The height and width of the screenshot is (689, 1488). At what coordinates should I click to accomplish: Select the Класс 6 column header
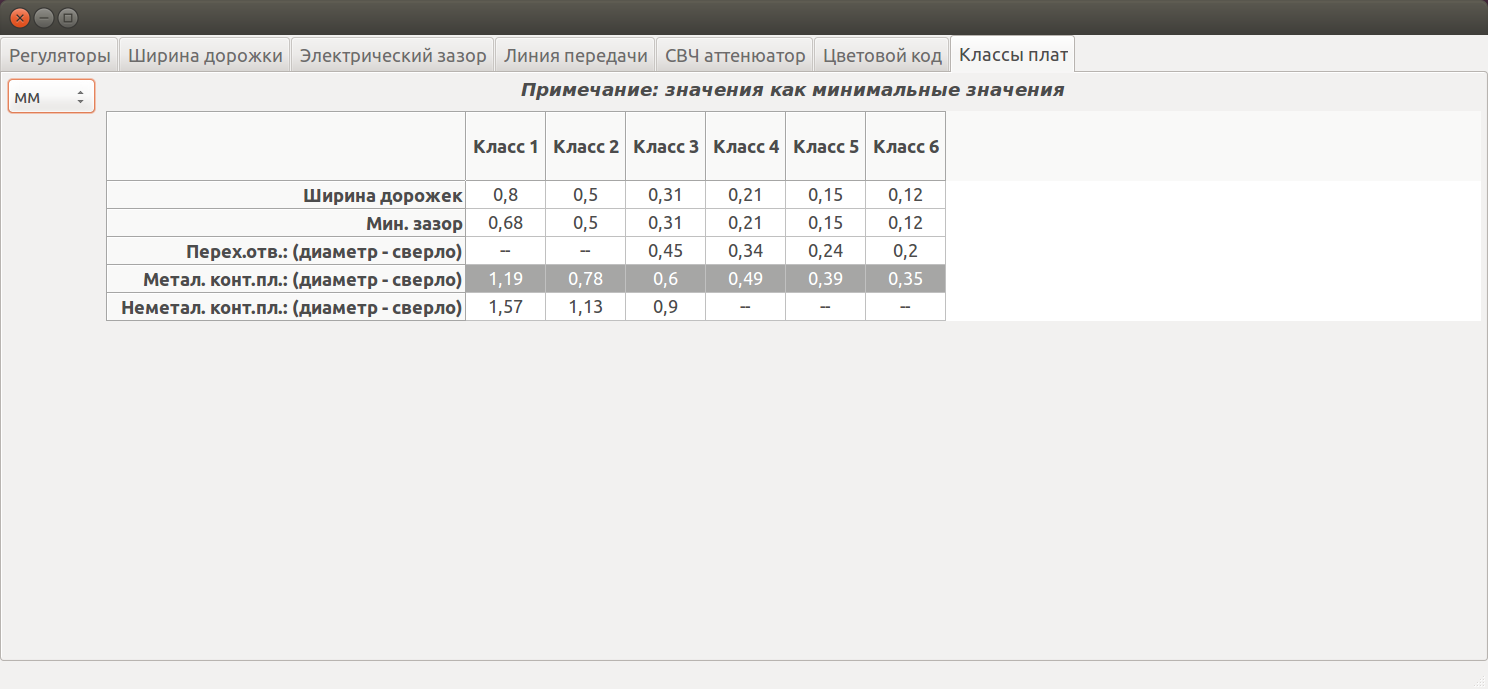[x=906, y=147]
